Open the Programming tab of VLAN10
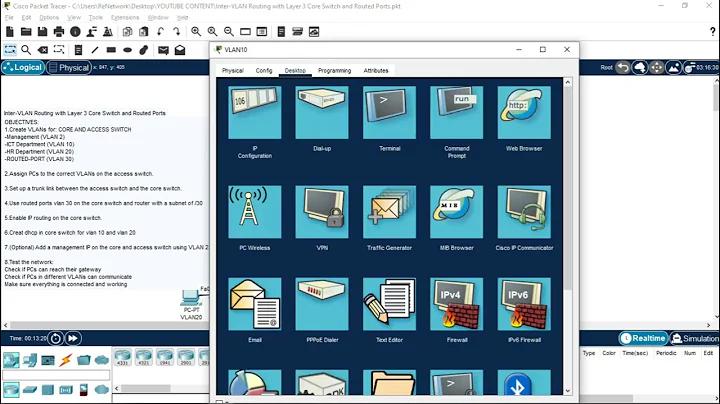The width and height of the screenshot is (720, 404). pos(334,71)
